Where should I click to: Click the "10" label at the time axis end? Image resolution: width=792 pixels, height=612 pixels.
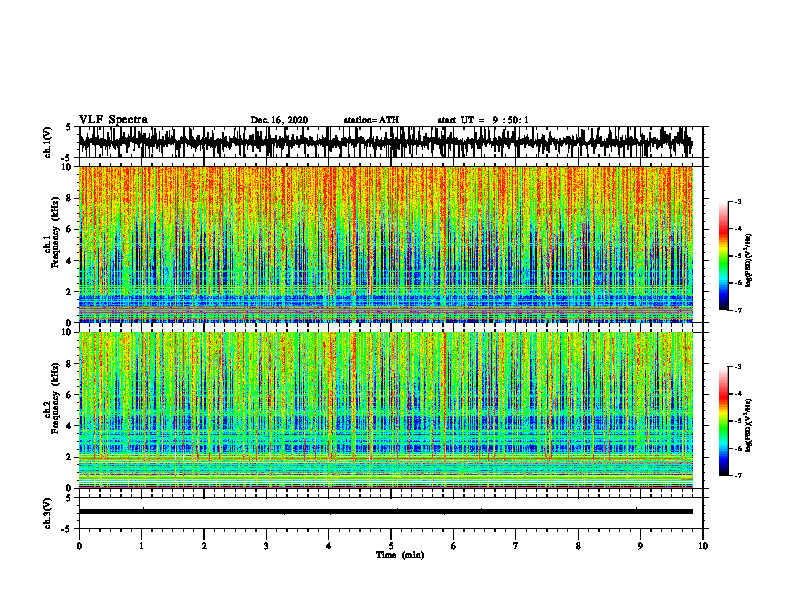pos(703,546)
